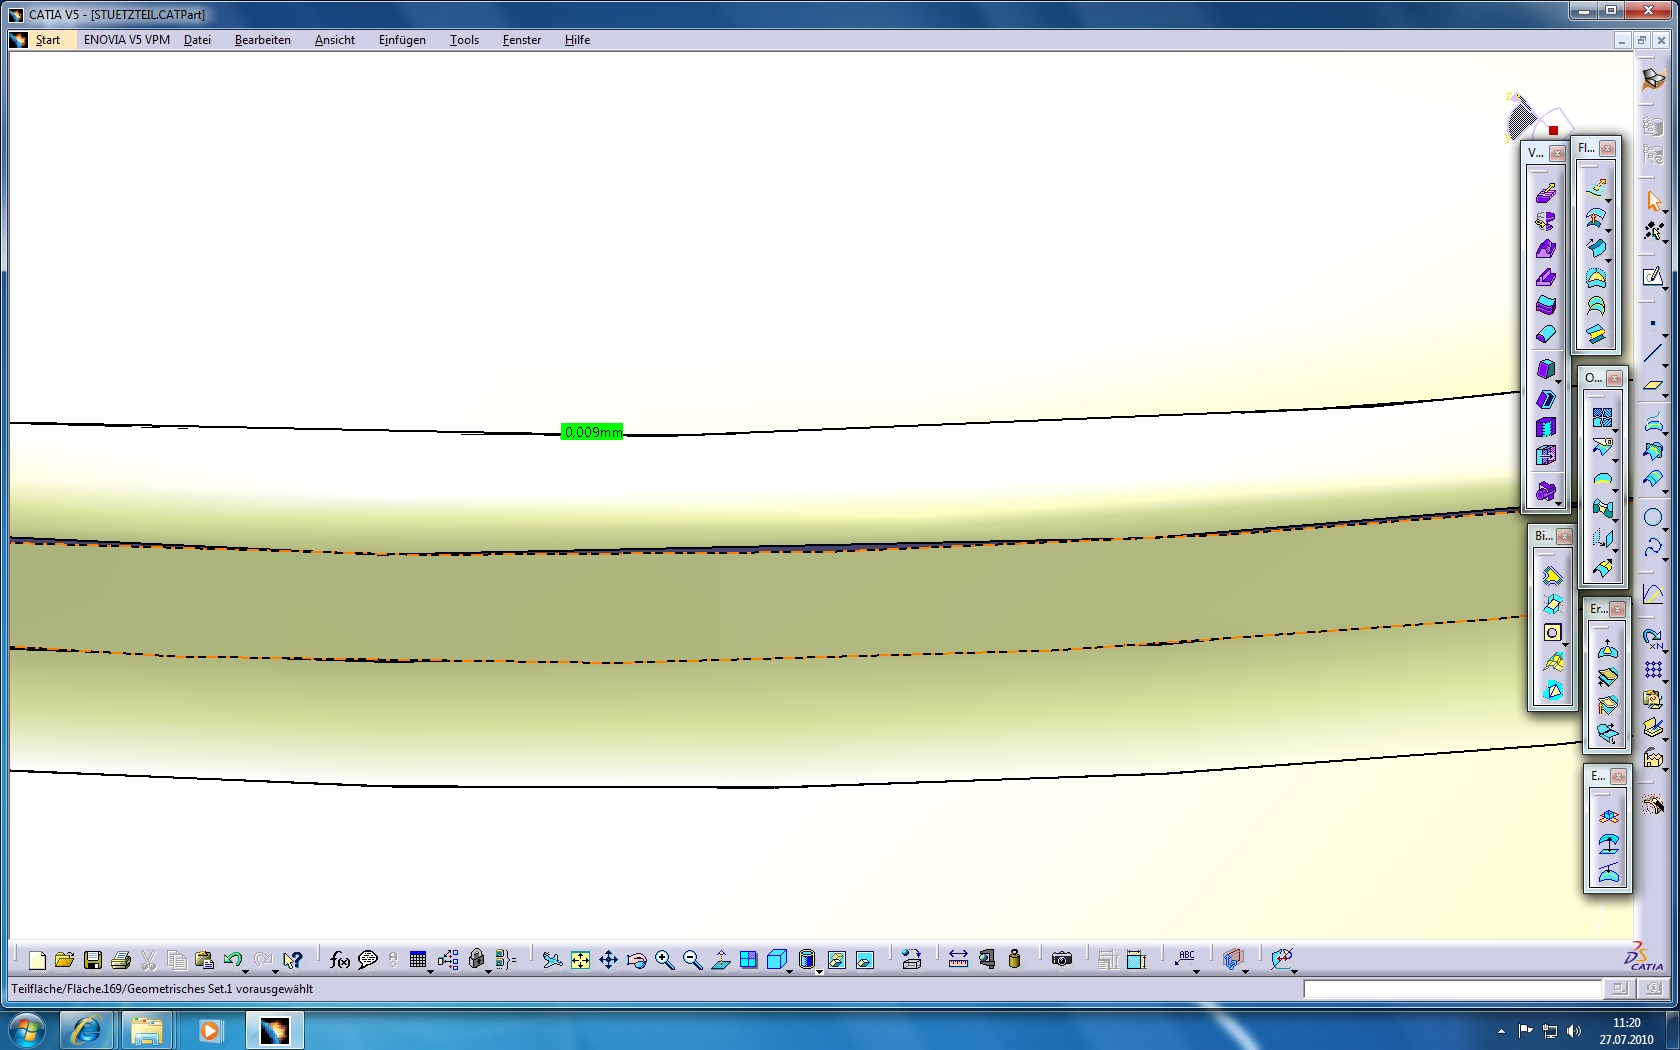
Task: Open the Tools menu
Action: [464, 40]
